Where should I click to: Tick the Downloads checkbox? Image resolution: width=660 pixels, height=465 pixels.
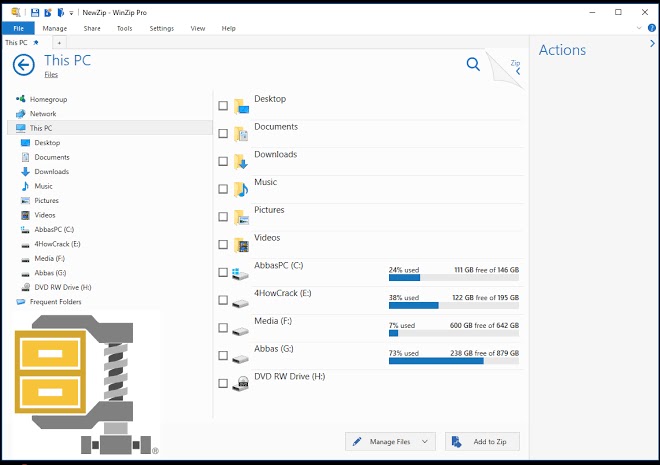pyautogui.click(x=223, y=161)
